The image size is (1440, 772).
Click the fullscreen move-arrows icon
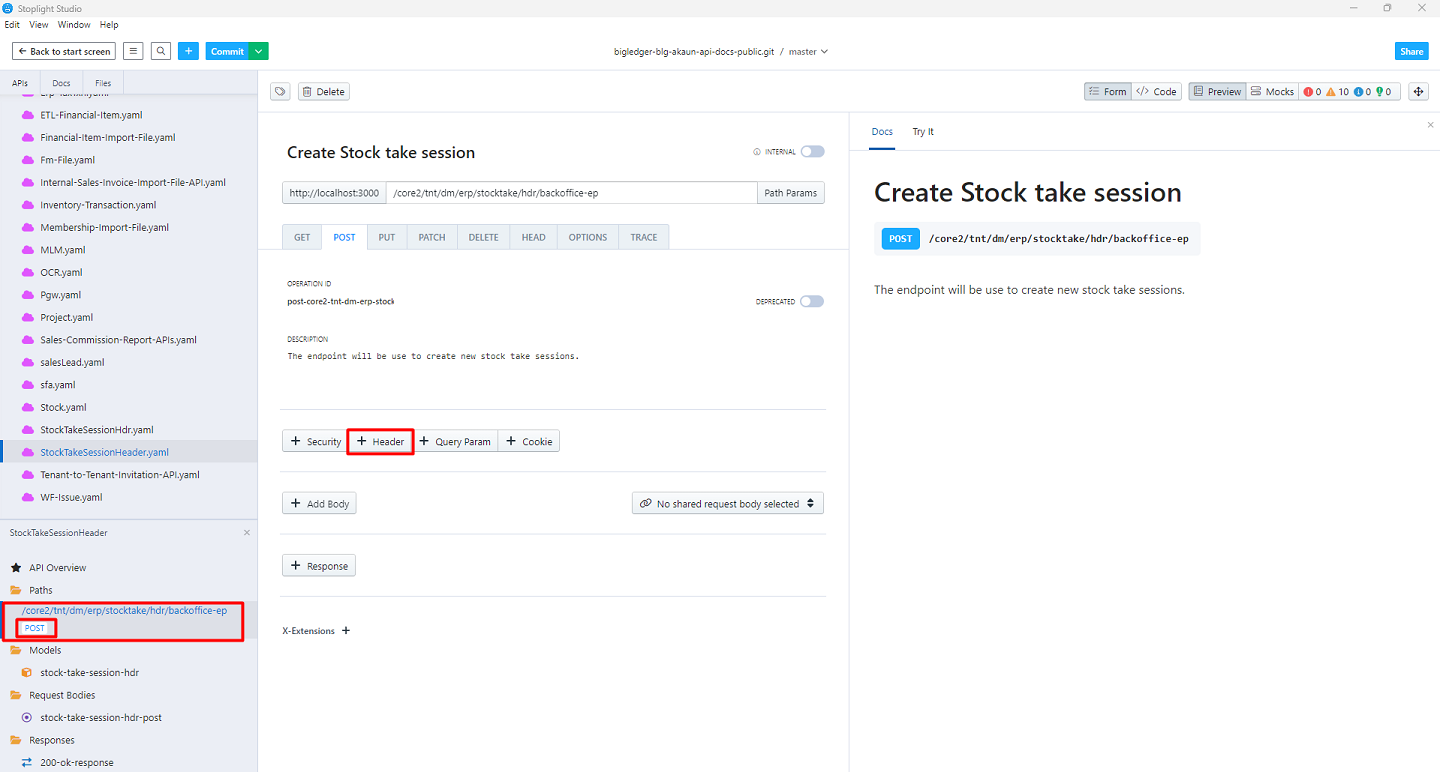coord(1417,92)
